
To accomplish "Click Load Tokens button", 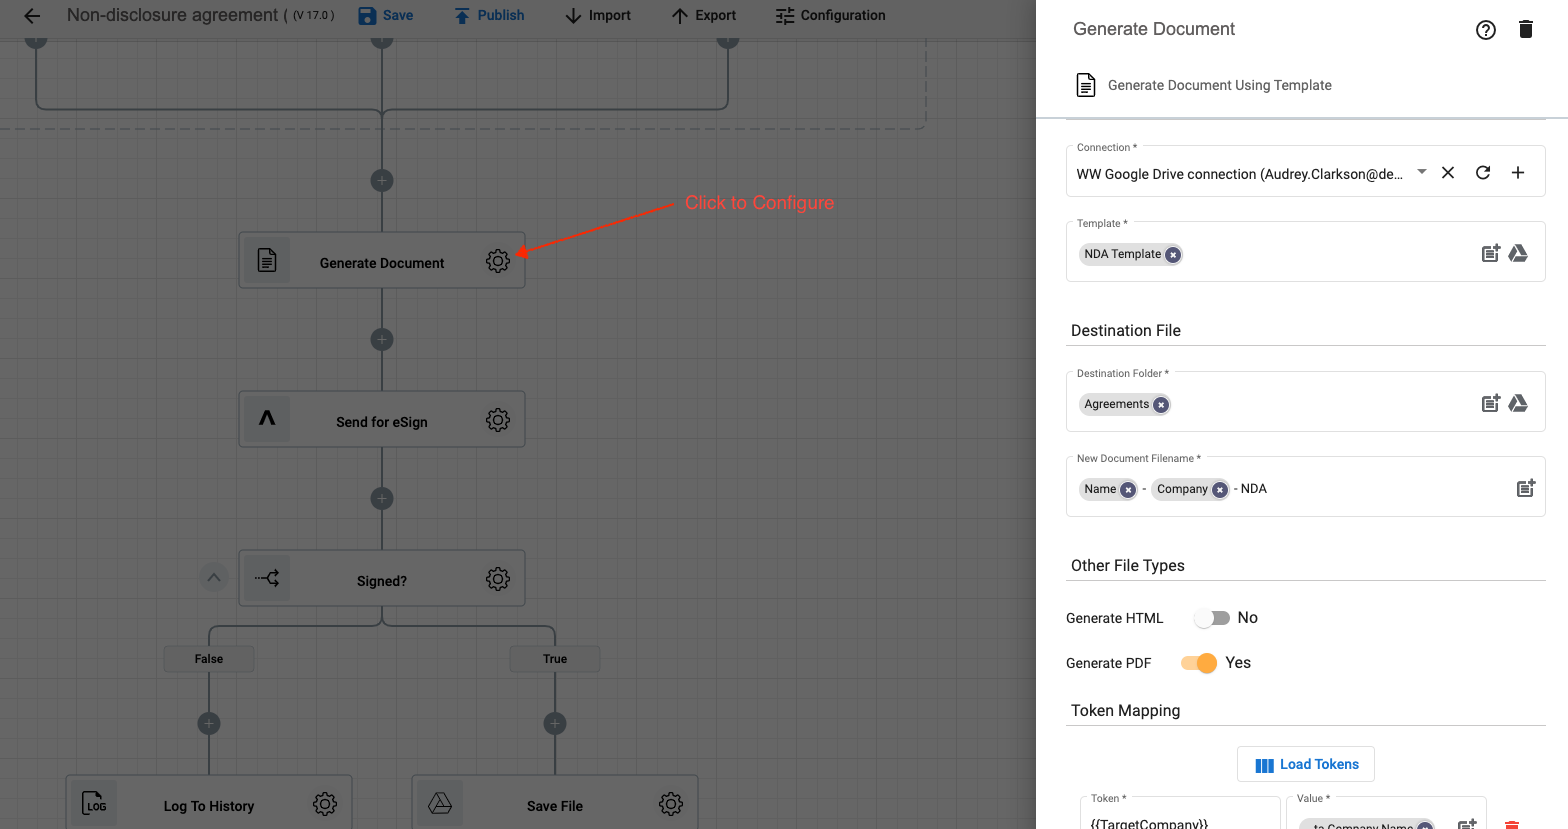I will click(x=1306, y=764).
